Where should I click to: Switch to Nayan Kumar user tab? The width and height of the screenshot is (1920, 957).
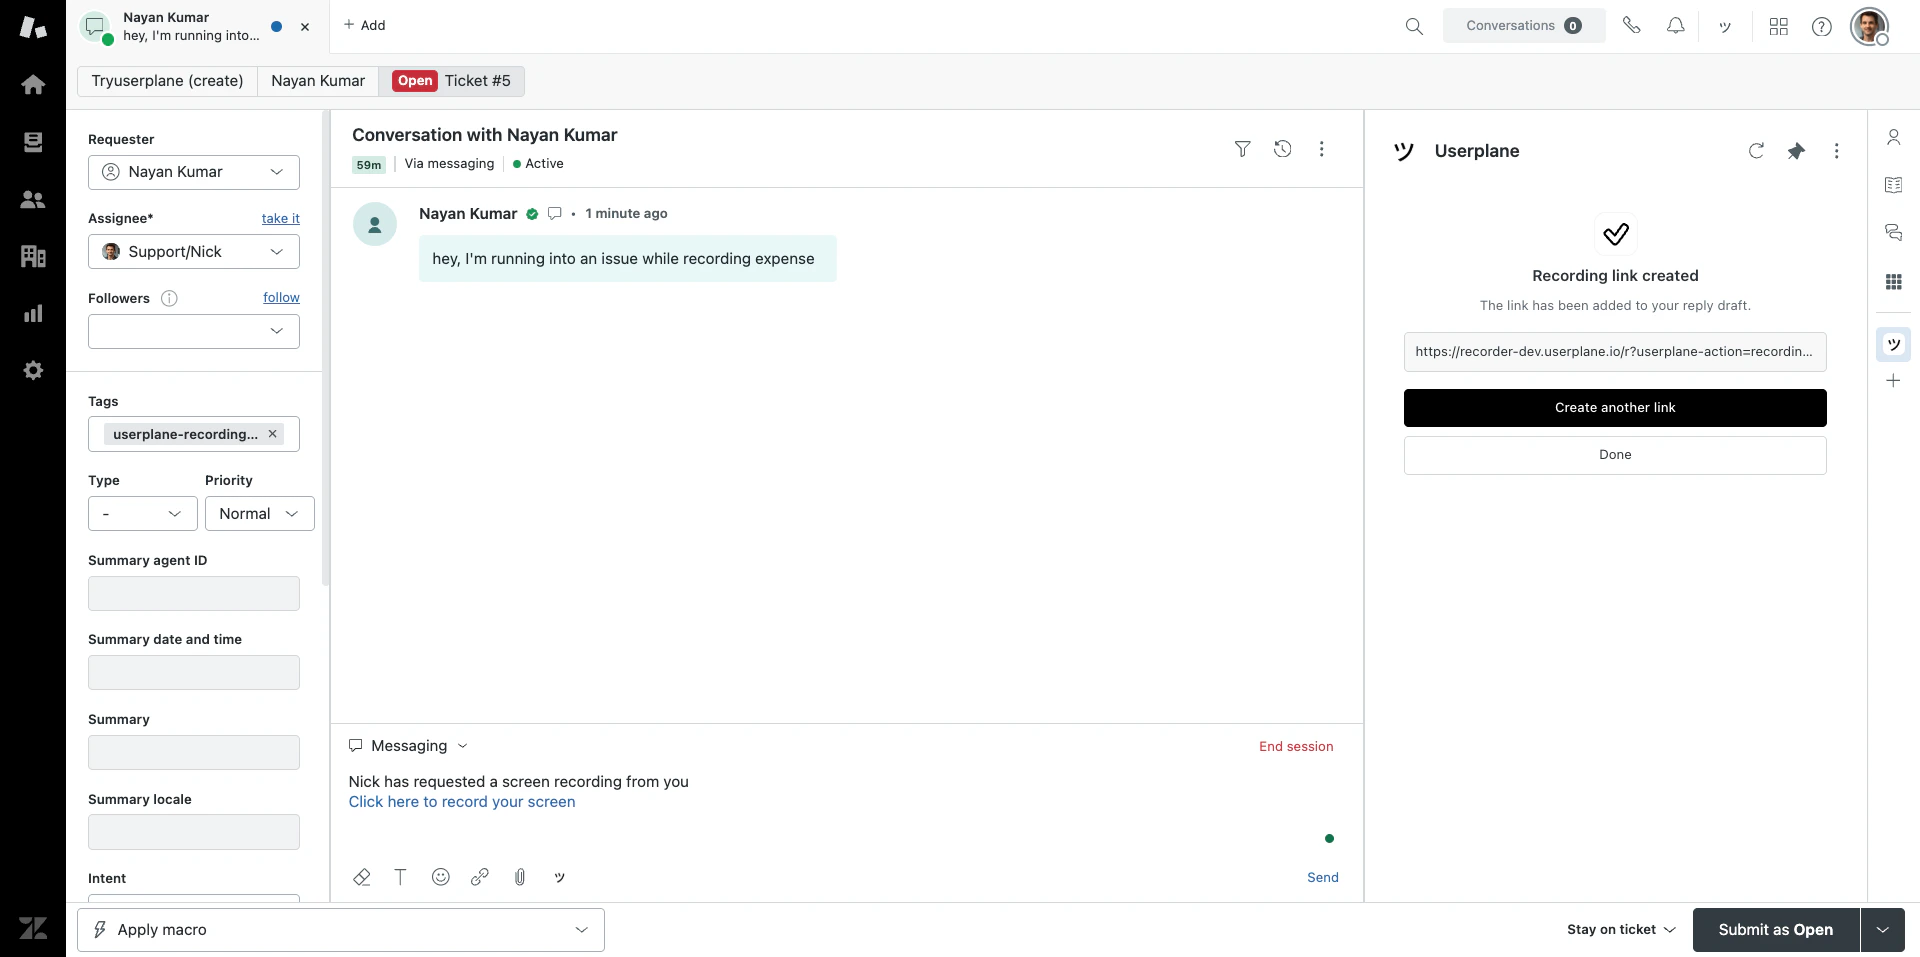318,81
